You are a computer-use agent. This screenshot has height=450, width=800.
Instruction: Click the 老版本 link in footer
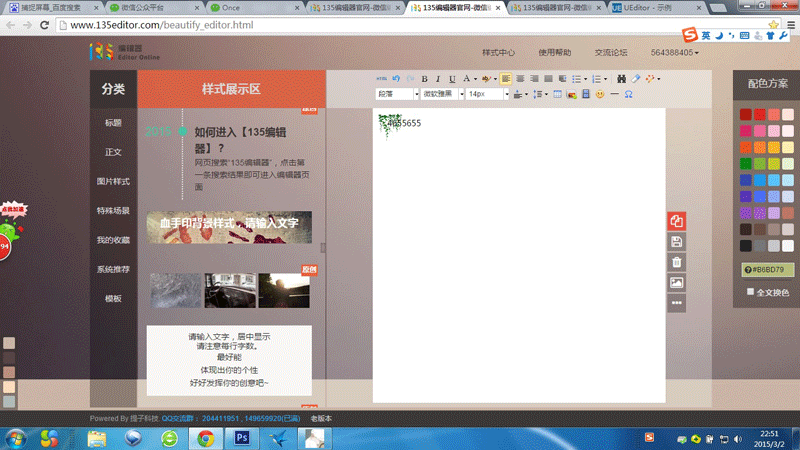[x=321, y=418]
